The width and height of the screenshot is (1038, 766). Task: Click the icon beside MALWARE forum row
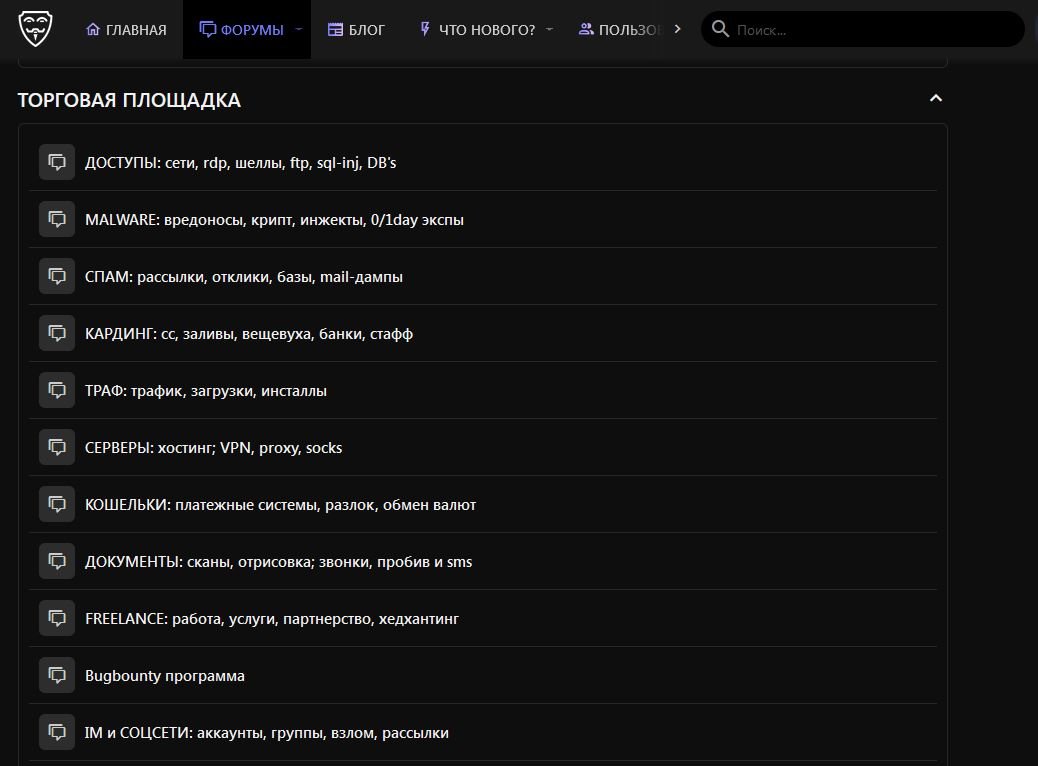pos(57,219)
